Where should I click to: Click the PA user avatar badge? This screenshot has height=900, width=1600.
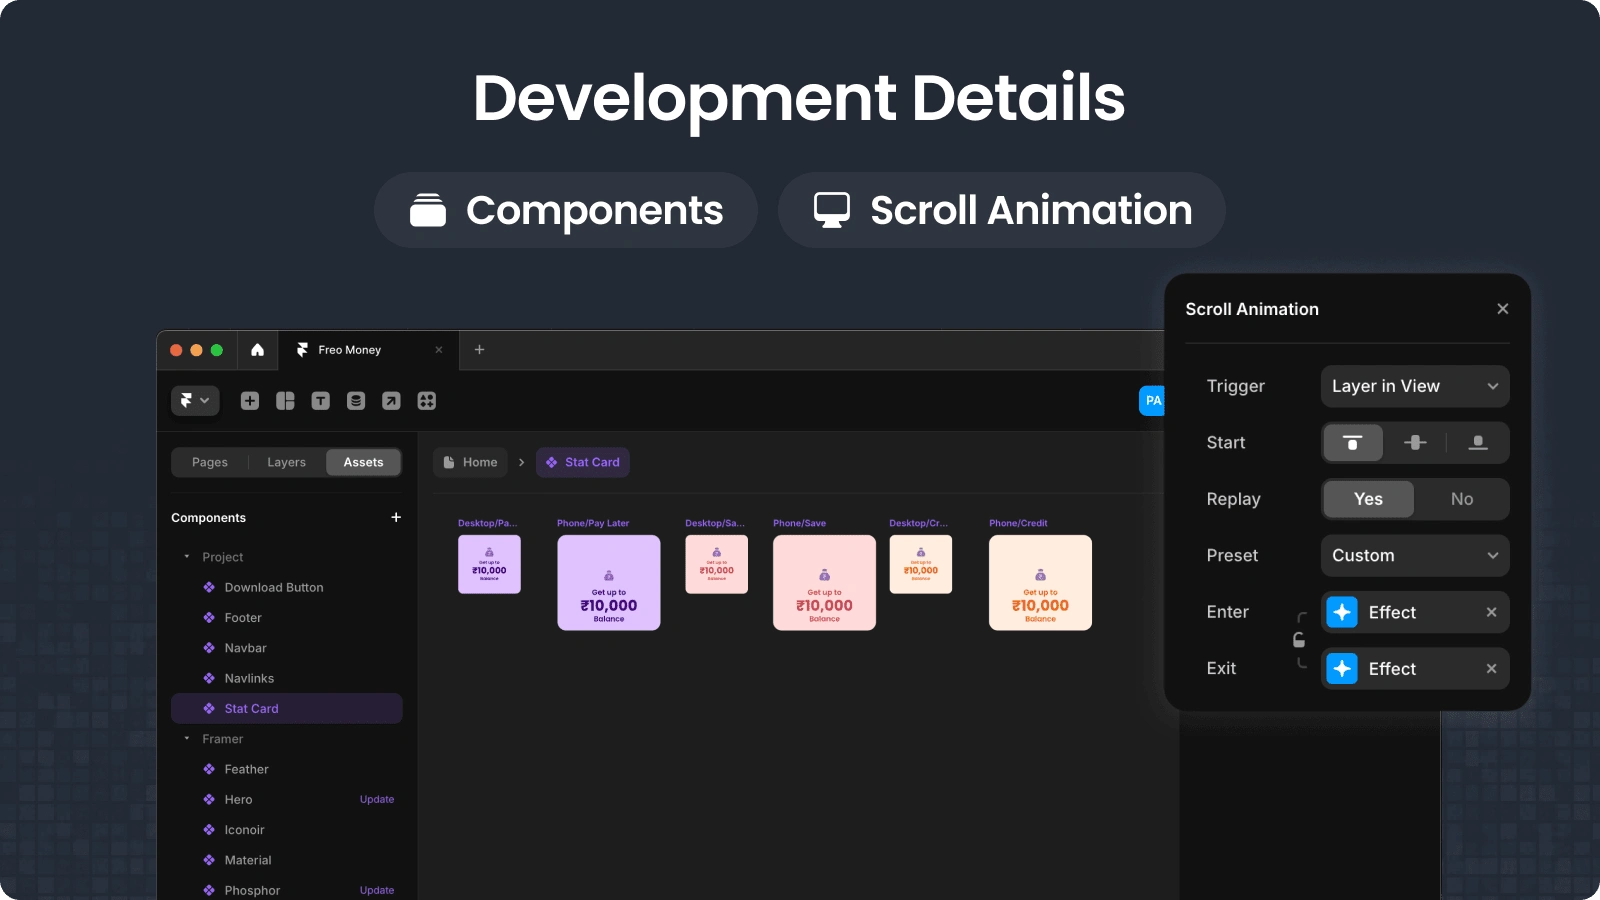tap(1153, 401)
